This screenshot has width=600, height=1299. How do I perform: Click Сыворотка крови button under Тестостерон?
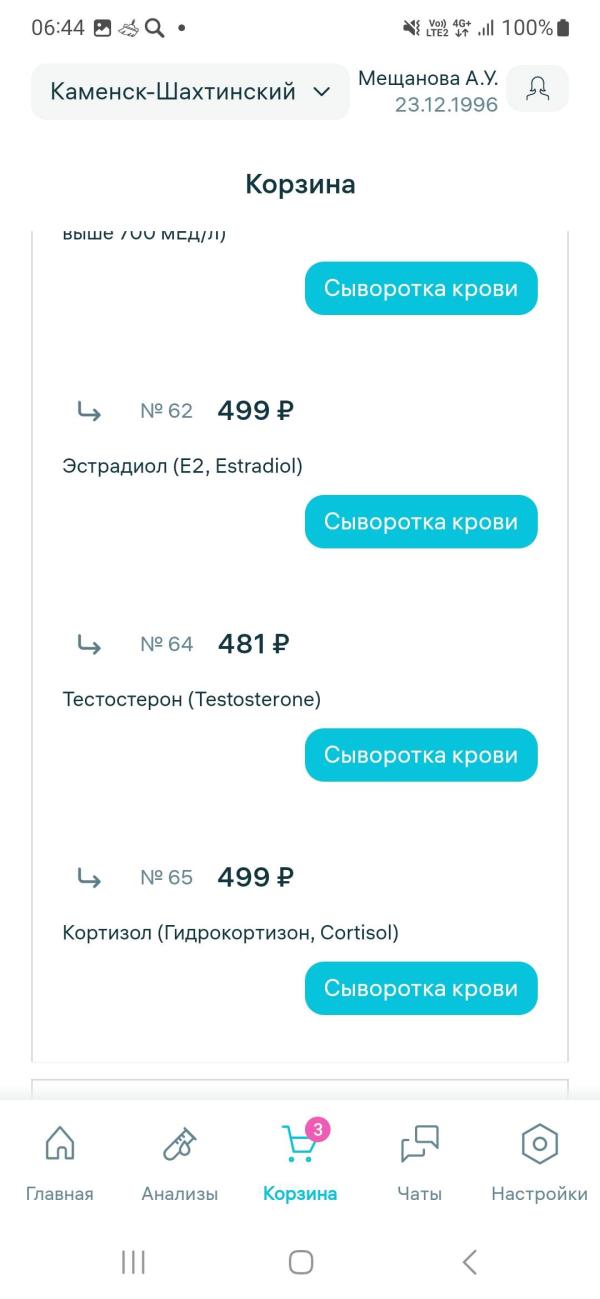[x=421, y=755]
